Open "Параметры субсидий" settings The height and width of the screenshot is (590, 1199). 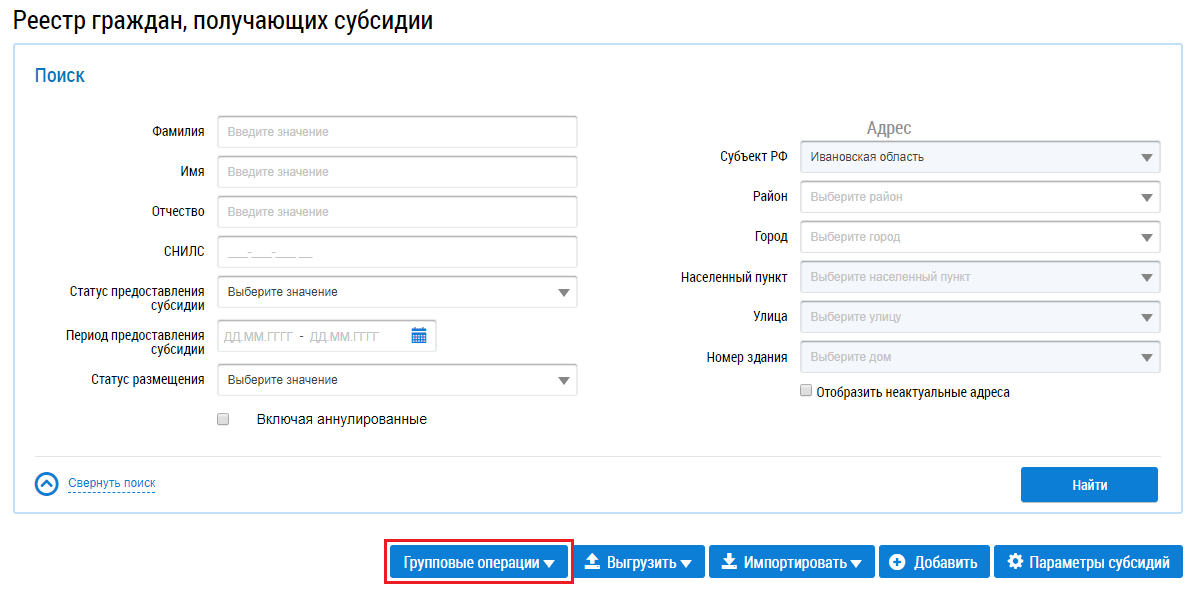(1088, 562)
